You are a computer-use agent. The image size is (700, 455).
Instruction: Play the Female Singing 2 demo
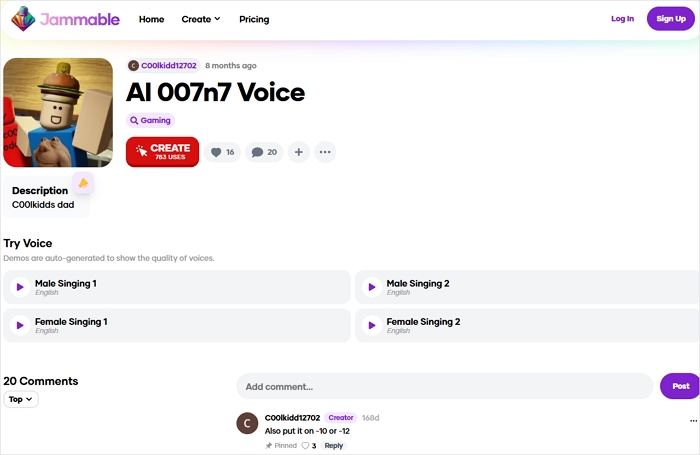[x=372, y=326]
